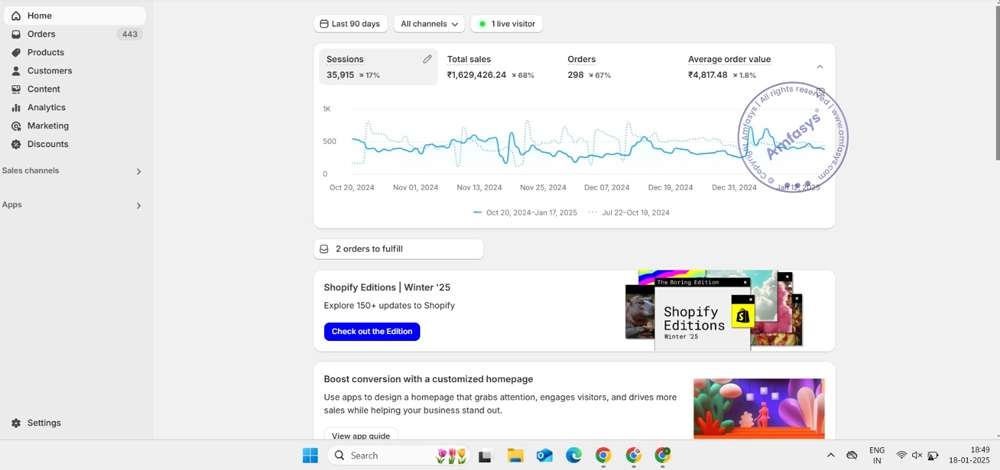Select the Sessions metric card
Viewport: 1000px width, 470px height.
click(x=378, y=67)
